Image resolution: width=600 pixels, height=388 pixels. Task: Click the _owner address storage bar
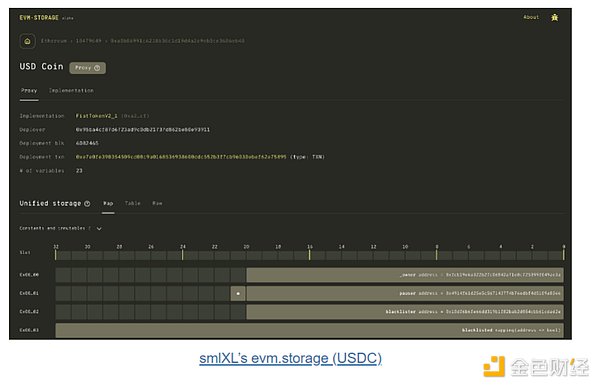click(405, 275)
